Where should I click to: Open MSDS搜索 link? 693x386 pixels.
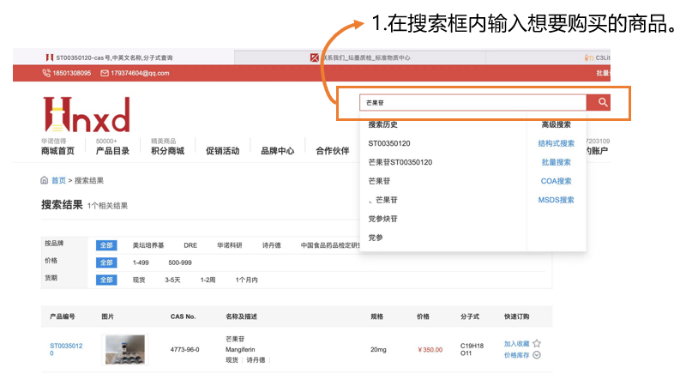pos(556,200)
